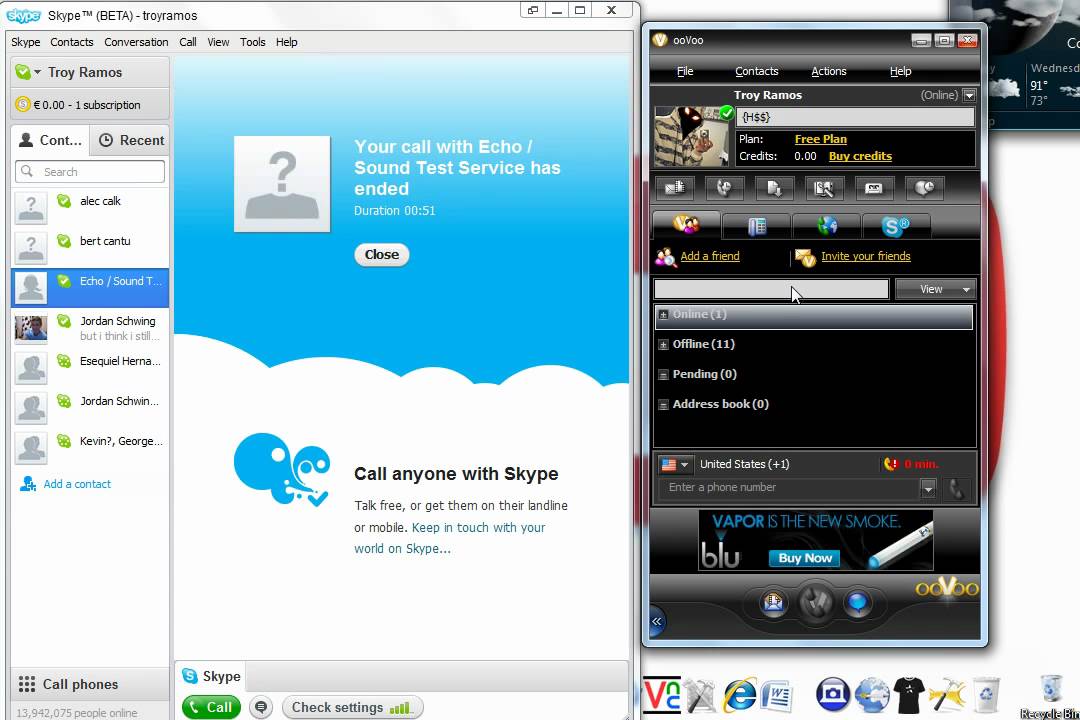The height and width of the screenshot is (720, 1080).
Task: Switch to the ooVoo friends tab
Action: coord(686,225)
